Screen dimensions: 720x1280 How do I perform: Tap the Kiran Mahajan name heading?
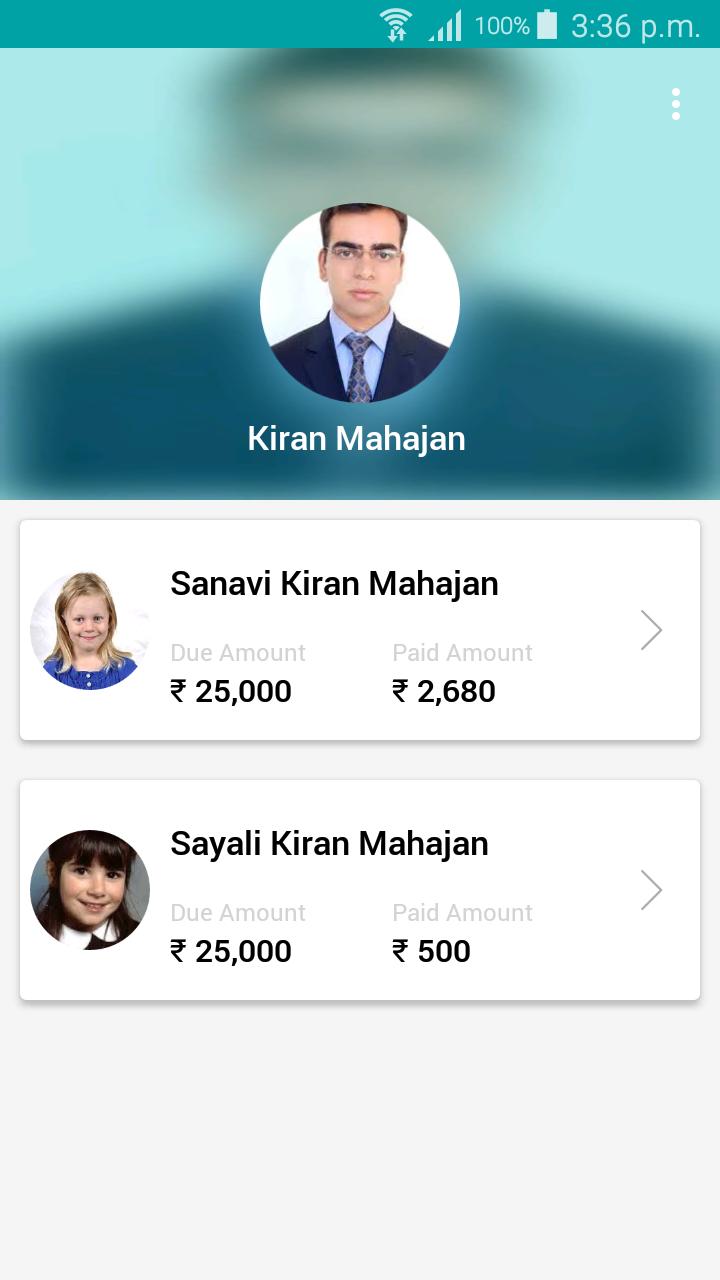357,438
